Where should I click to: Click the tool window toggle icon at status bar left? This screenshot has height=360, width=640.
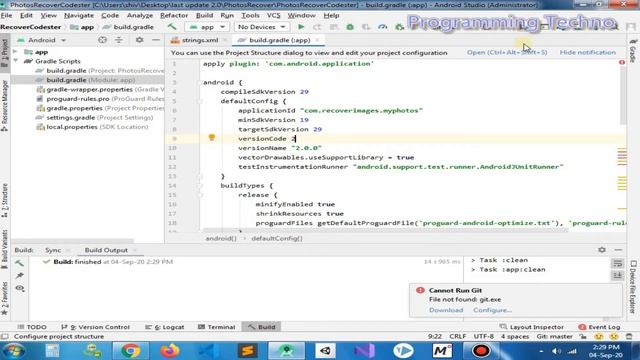click(4, 336)
